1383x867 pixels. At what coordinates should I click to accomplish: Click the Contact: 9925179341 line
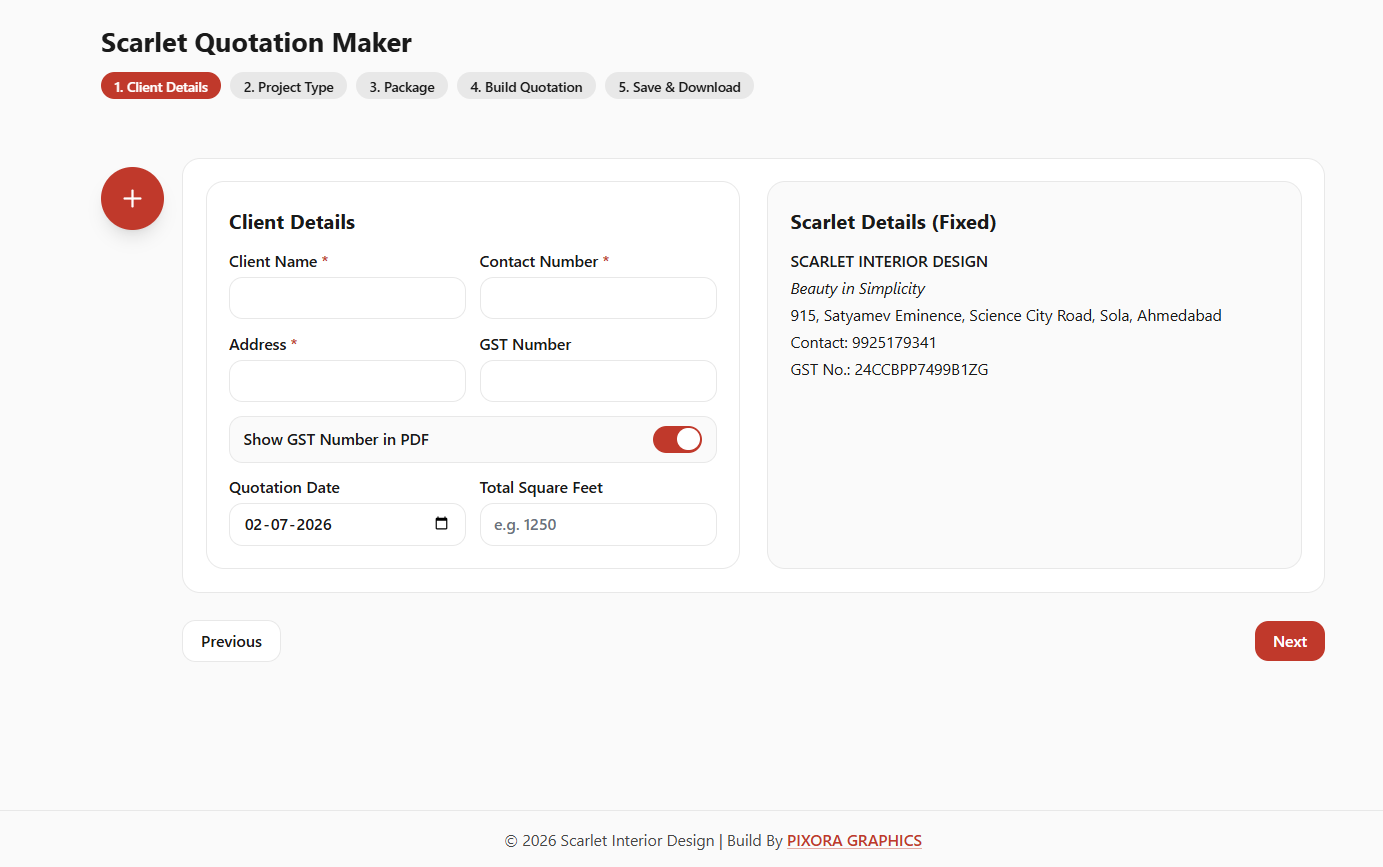[863, 342]
